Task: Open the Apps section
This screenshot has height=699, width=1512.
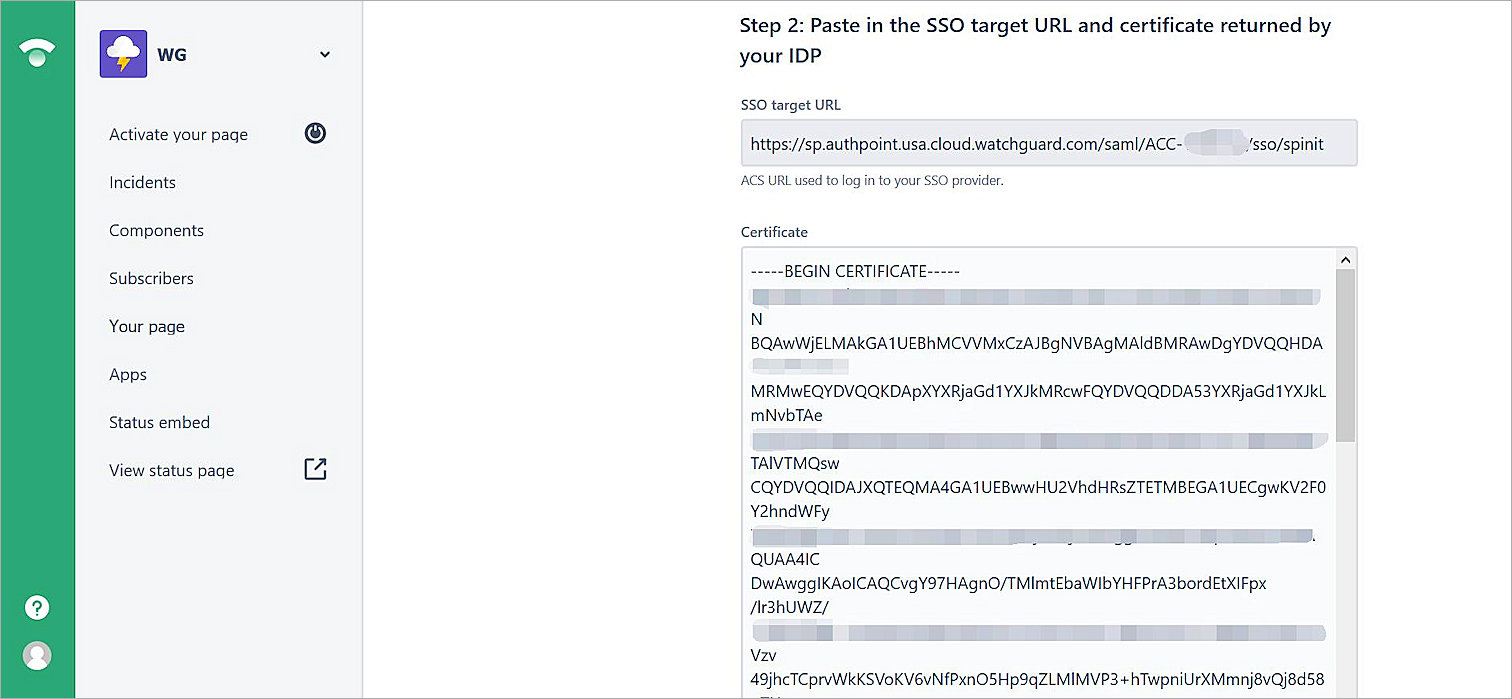Action: (128, 375)
